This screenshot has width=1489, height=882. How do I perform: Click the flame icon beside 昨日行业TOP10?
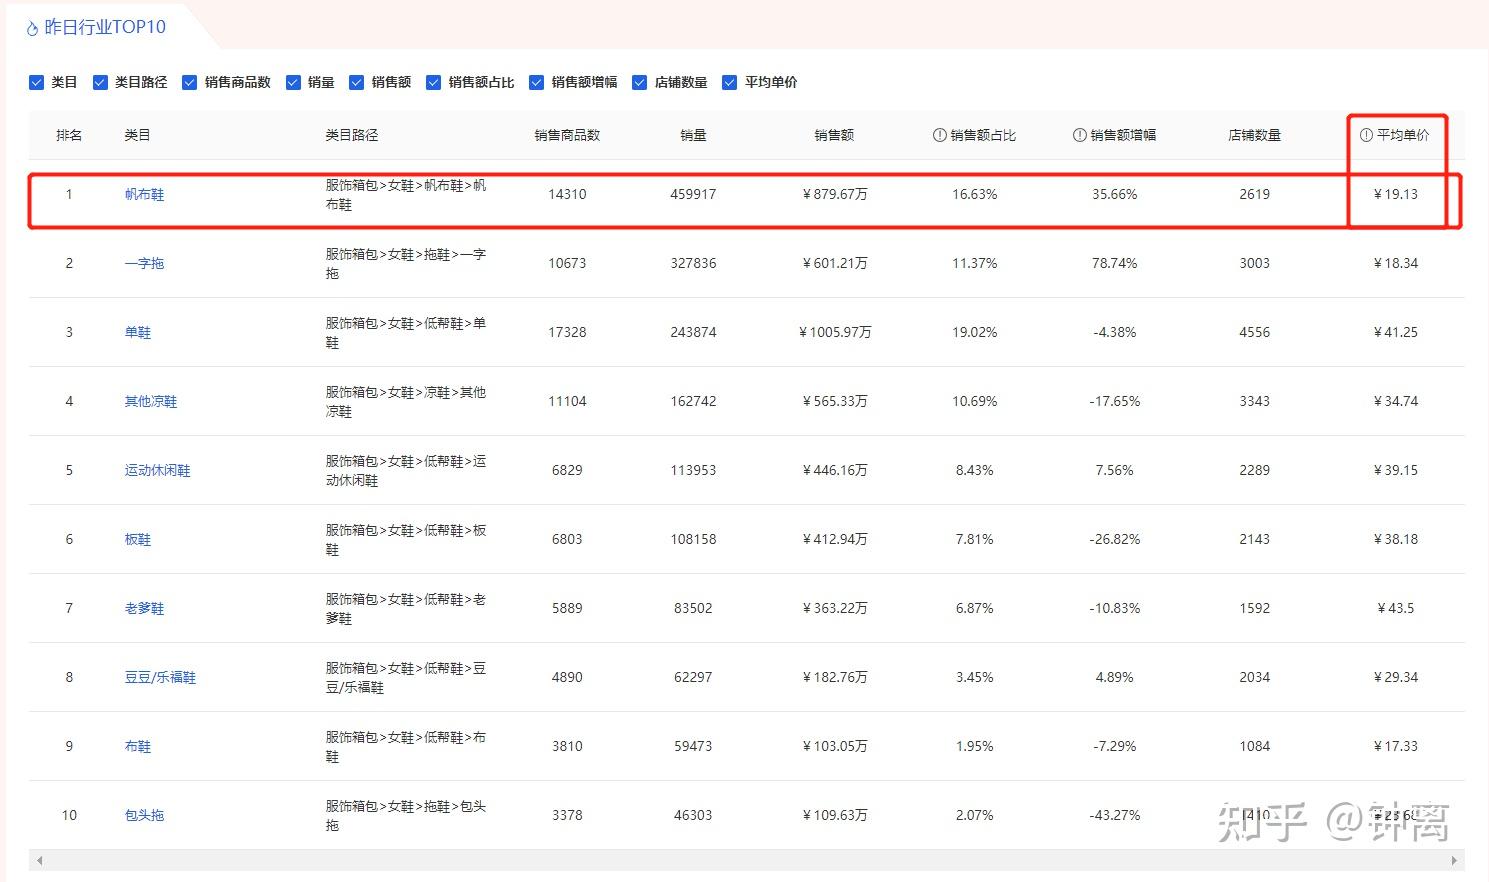[32, 29]
